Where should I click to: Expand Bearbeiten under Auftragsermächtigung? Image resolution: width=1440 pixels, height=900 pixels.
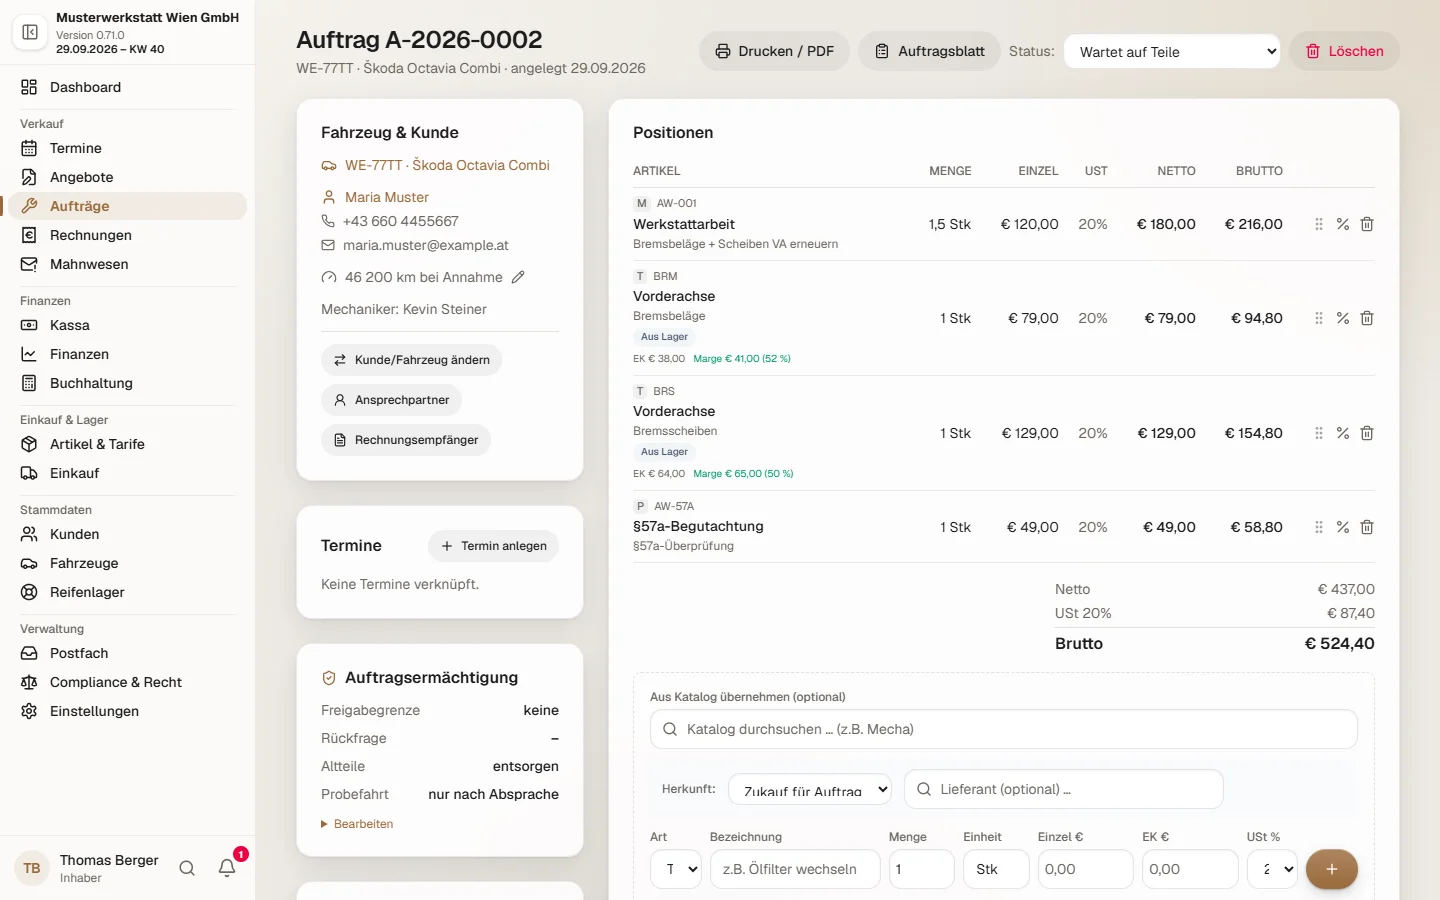(x=357, y=824)
